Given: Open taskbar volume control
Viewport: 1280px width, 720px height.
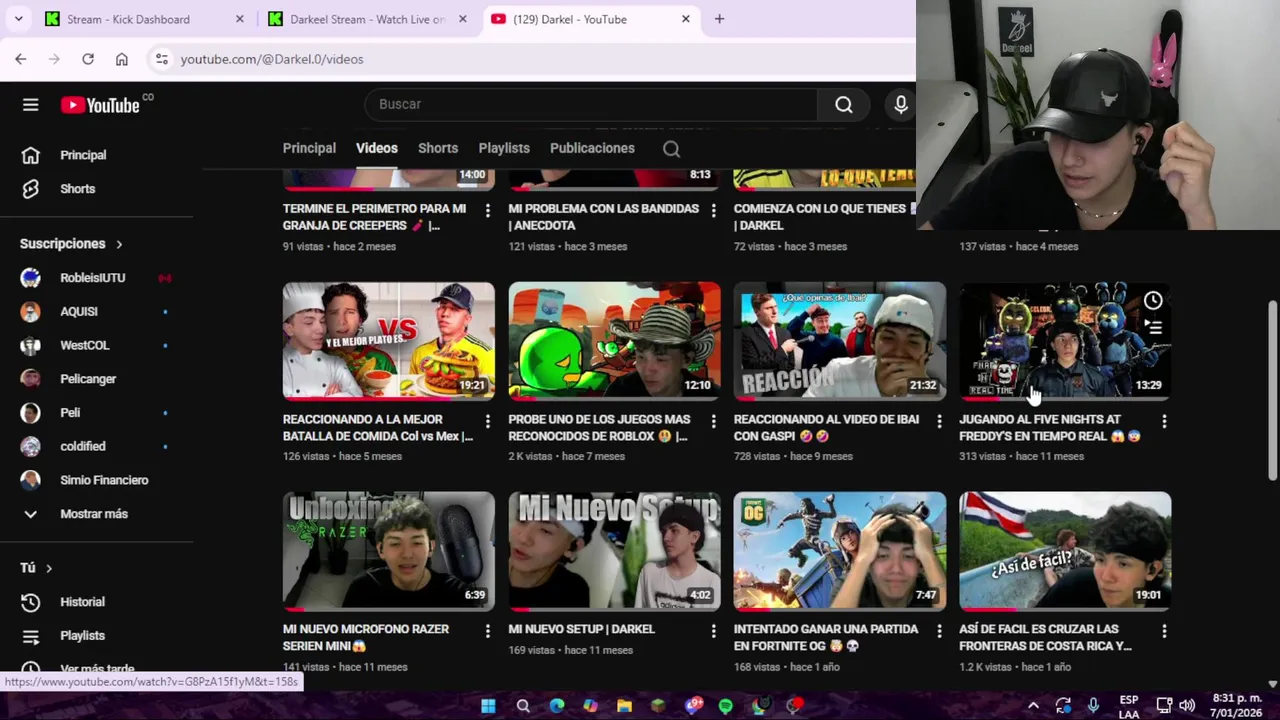Looking at the screenshot, I should (1187, 706).
